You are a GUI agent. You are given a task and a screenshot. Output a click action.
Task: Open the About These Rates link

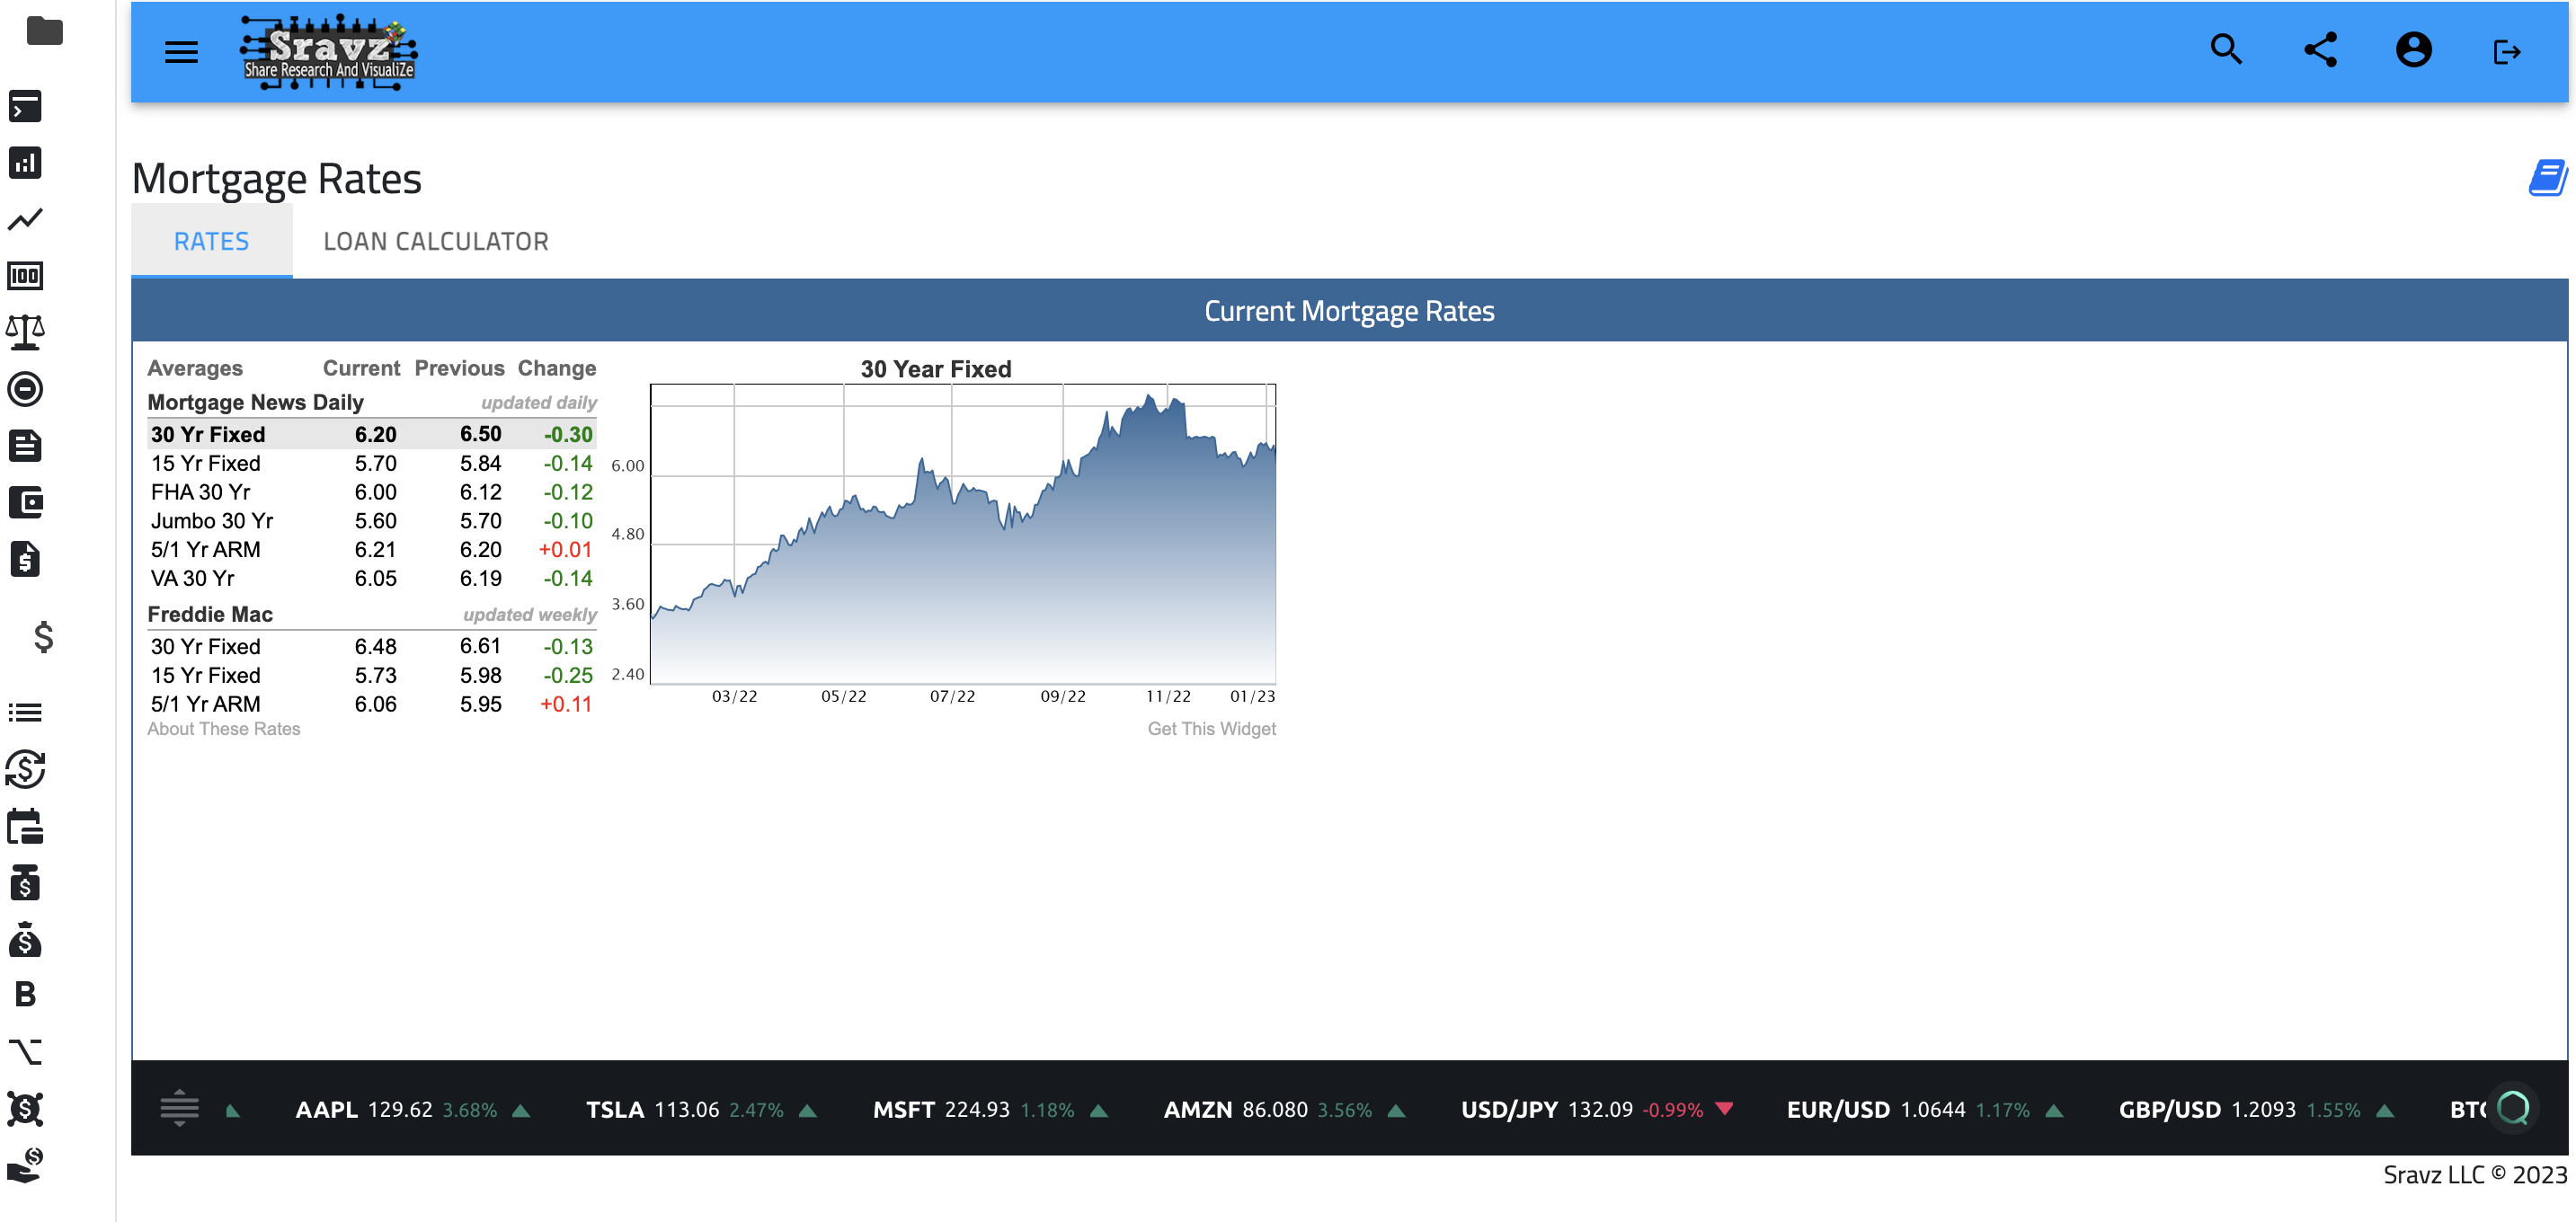pyautogui.click(x=224, y=729)
